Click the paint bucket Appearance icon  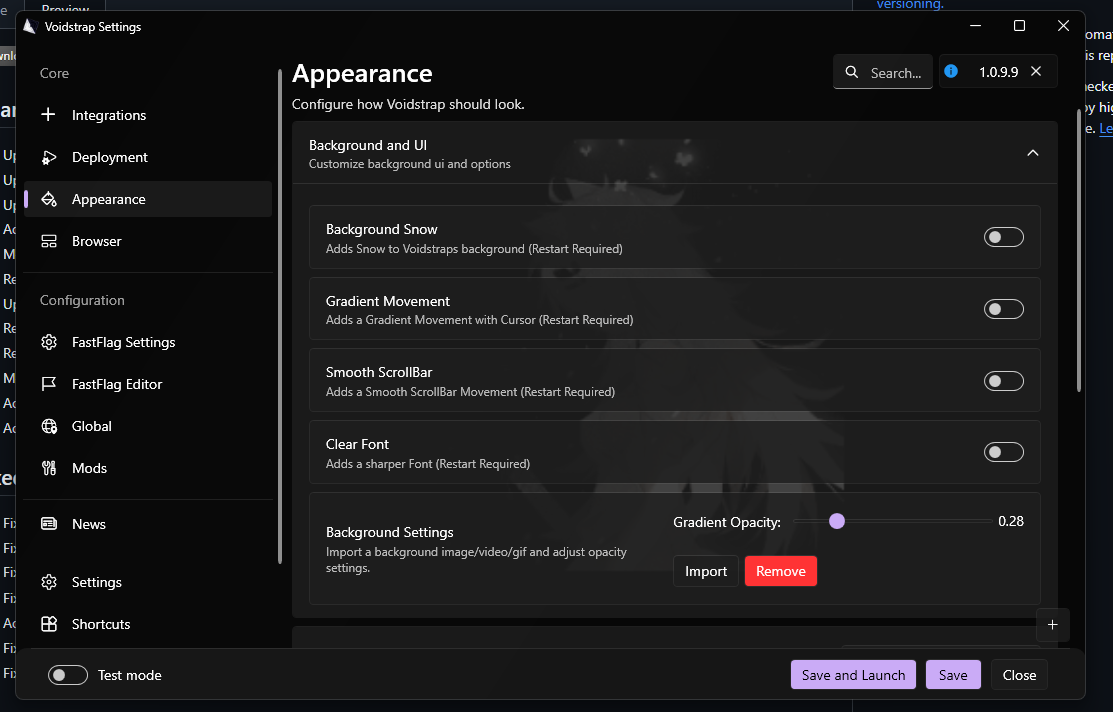pyautogui.click(x=48, y=199)
